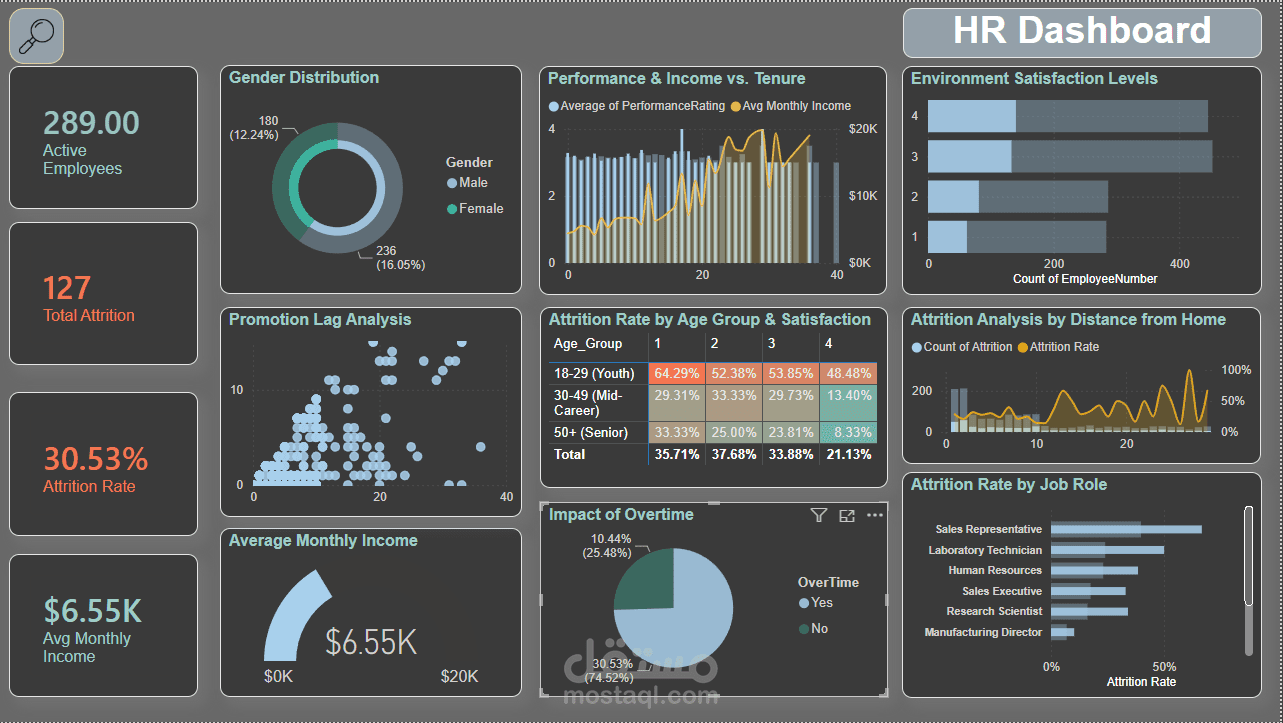Screen dimensions: 1283x723
Task: Click the 64.29% cell in the attrition table
Action: 676,373
